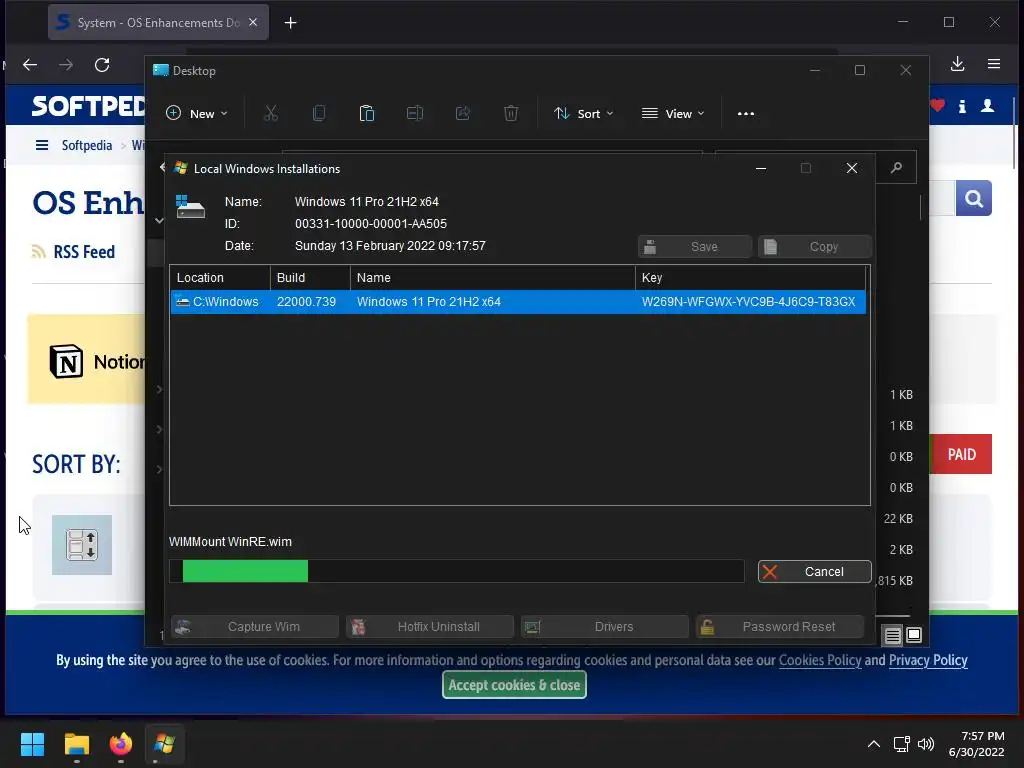Image resolution: width=1024 pixels, height=768 pixels.
Task: Switch Explorer to large thumbnails view icon
Action: tap(914, 635)
